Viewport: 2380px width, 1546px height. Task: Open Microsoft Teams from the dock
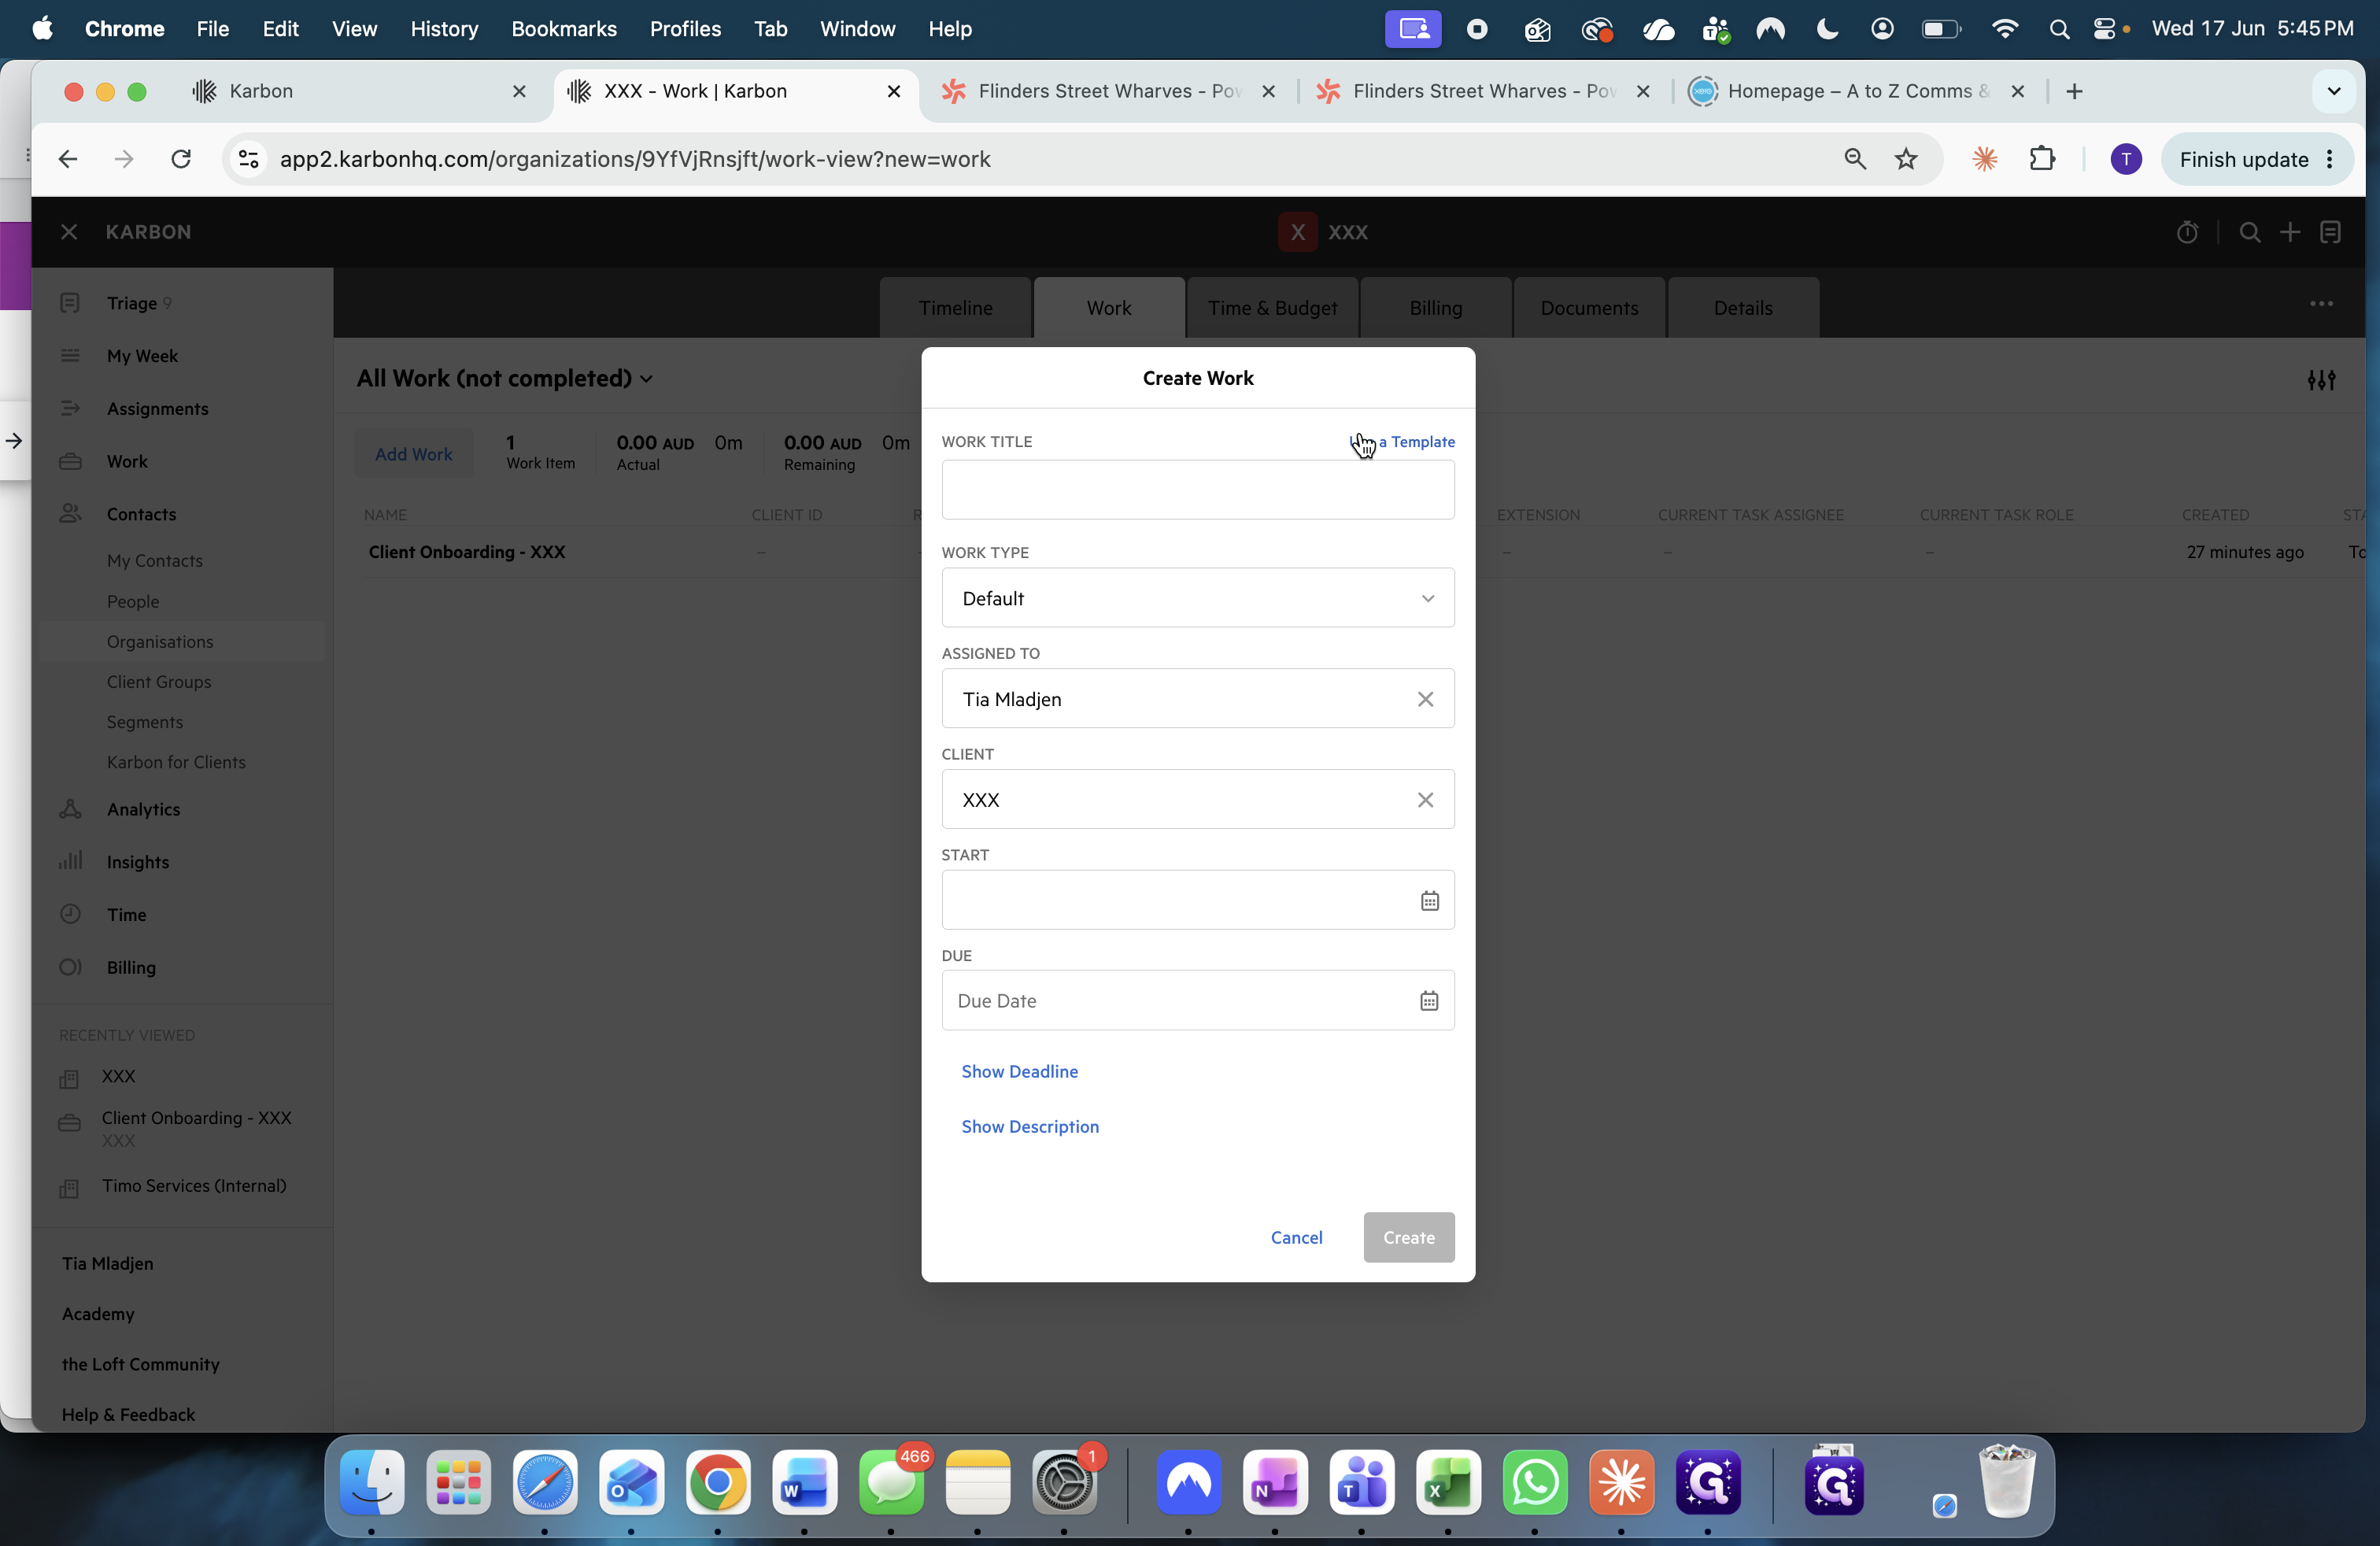[1361, 1482]
